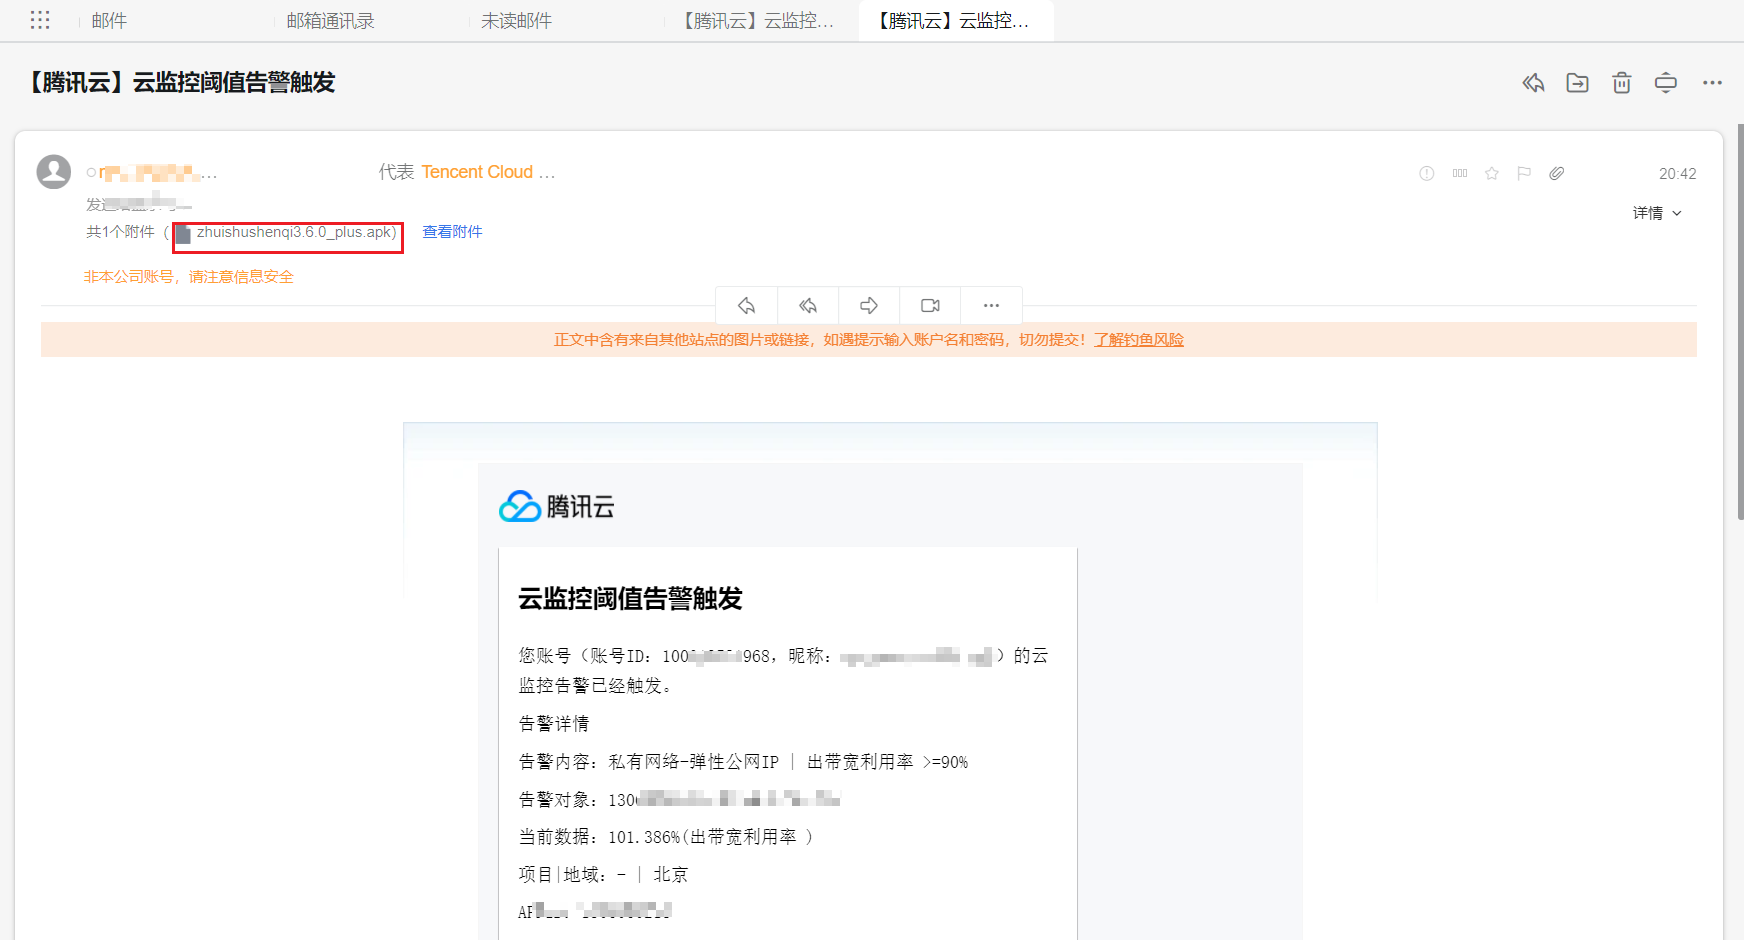Delete this email with trash icon
Image resolution: width=1744 pixels, height=940 pixels.
click(1622, 83)
